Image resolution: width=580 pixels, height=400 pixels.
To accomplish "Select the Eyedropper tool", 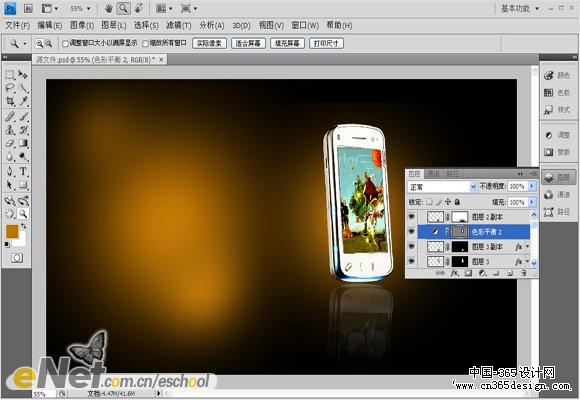I will click(24, 101).
